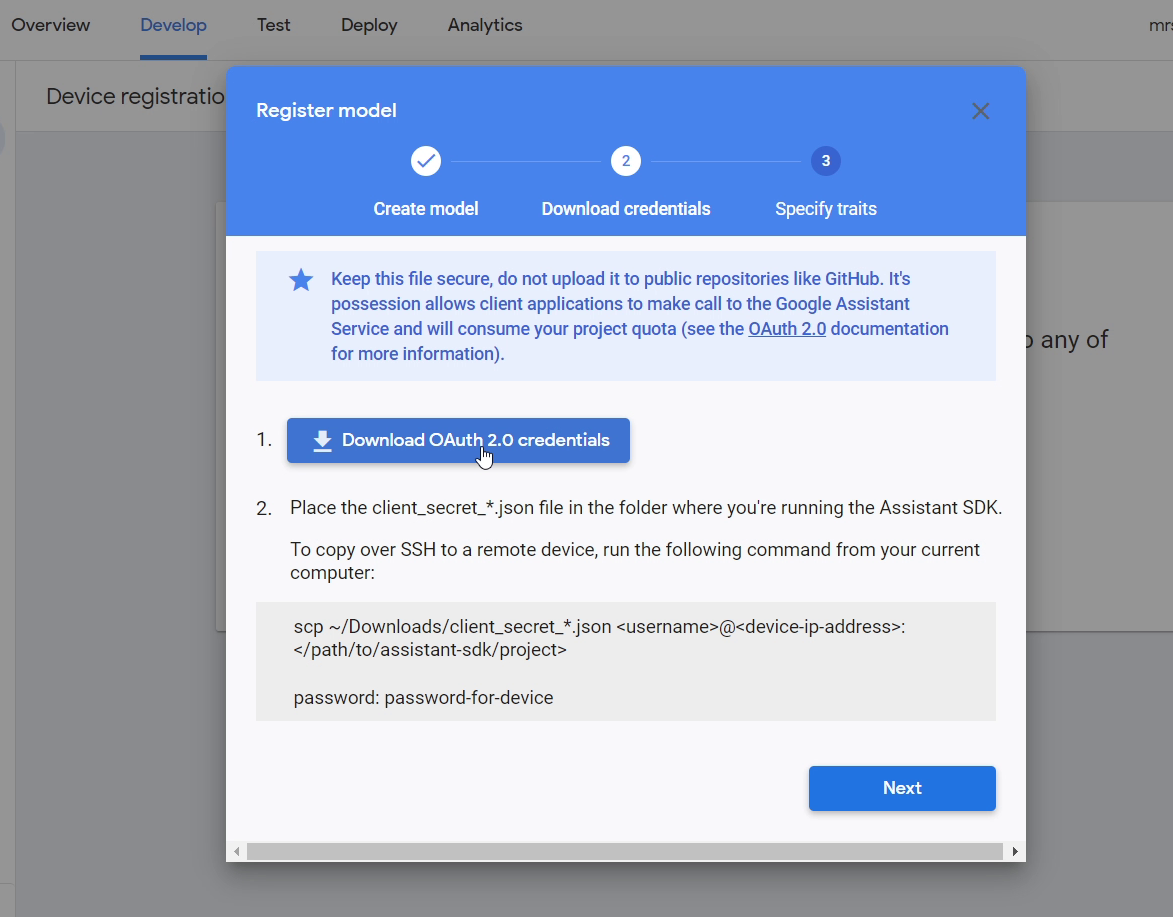Viewport: 1173px width, 917px height.
Task: Click the Specify traits step label text
Action: coord(826,208)
